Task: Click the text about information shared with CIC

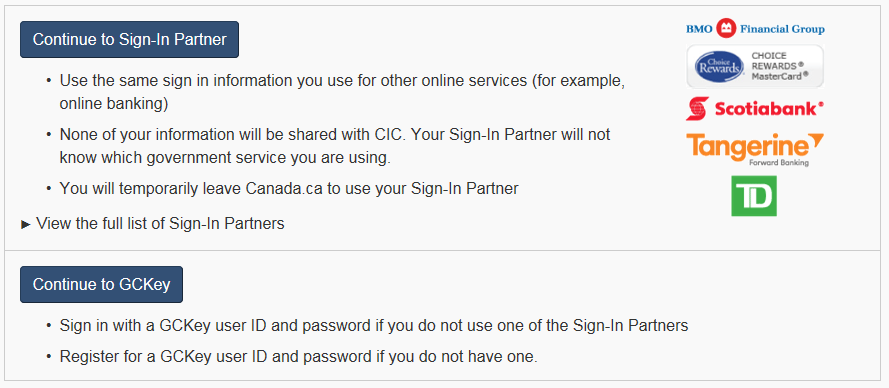Action: click(235, 135)
